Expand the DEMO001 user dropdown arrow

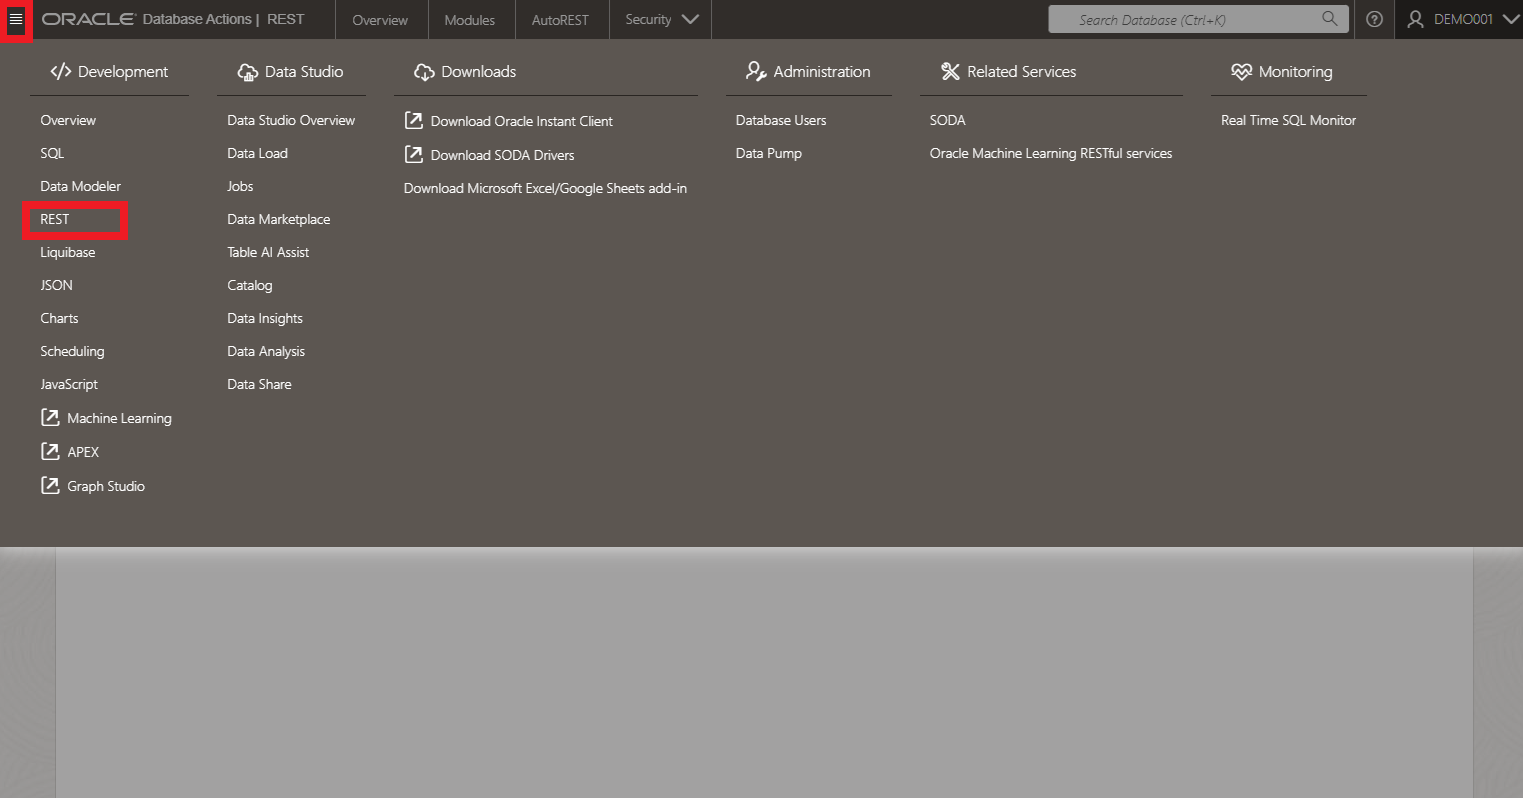point(1511,19)
